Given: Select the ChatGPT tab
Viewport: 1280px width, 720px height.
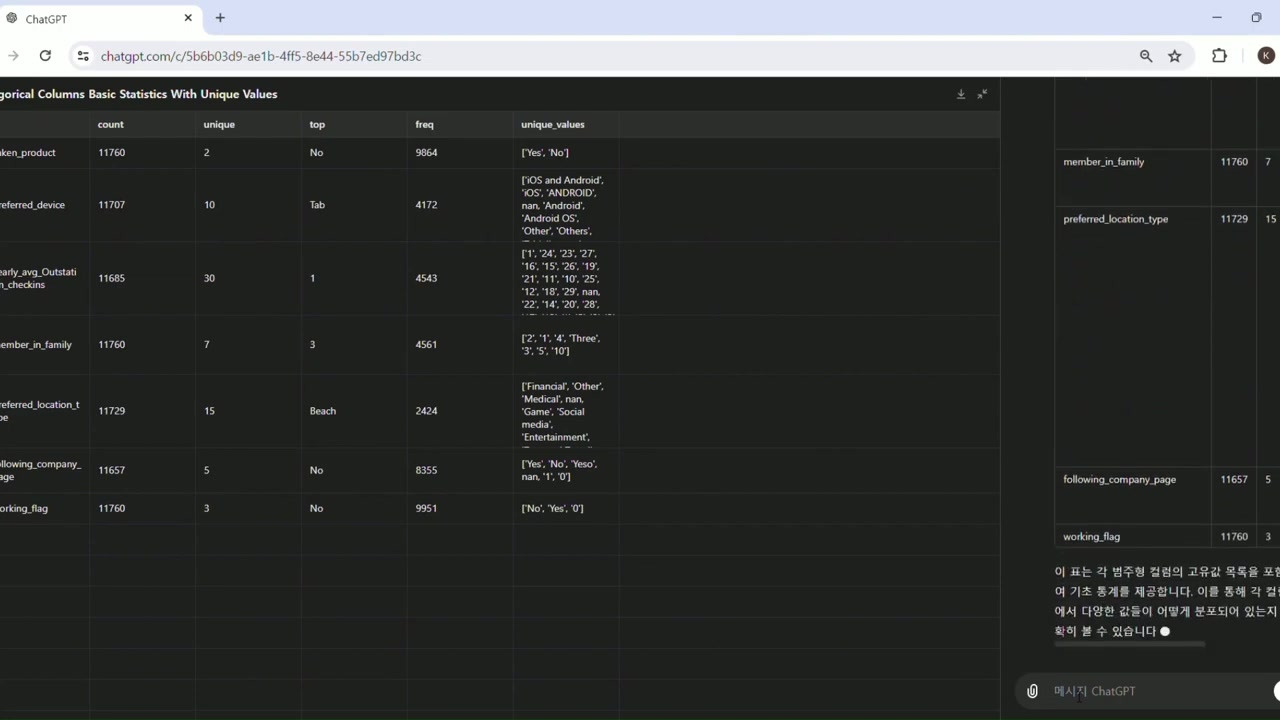Looking at the screenshot, I should (x=100, y=18).
